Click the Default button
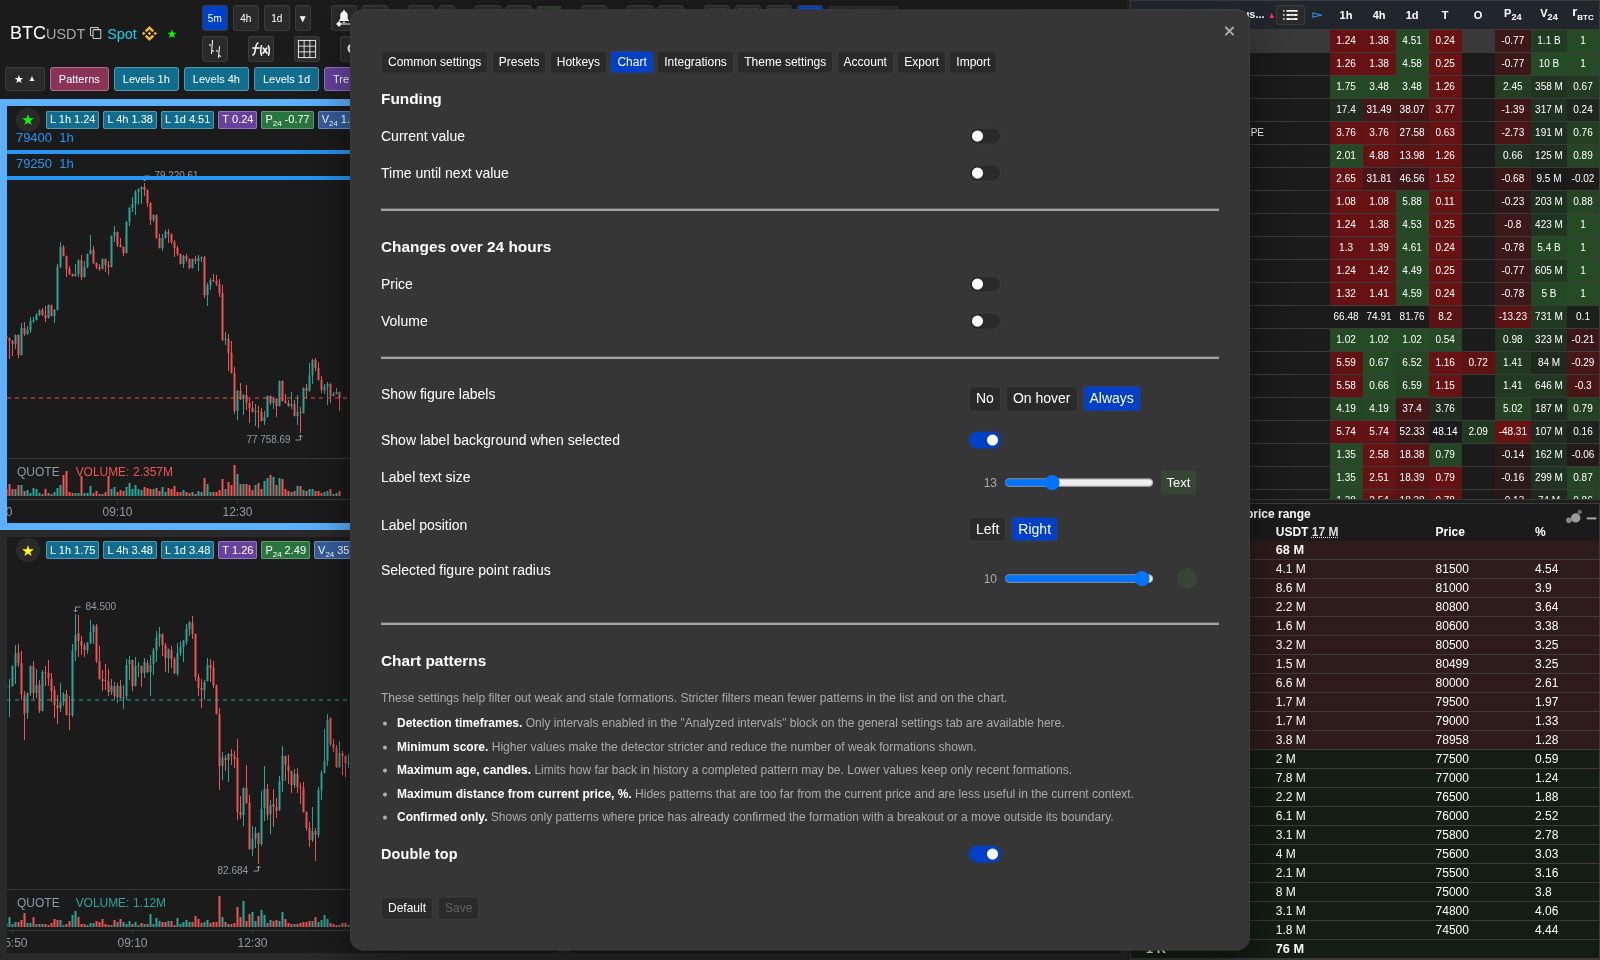1600x960 pixels. point(407,908)
